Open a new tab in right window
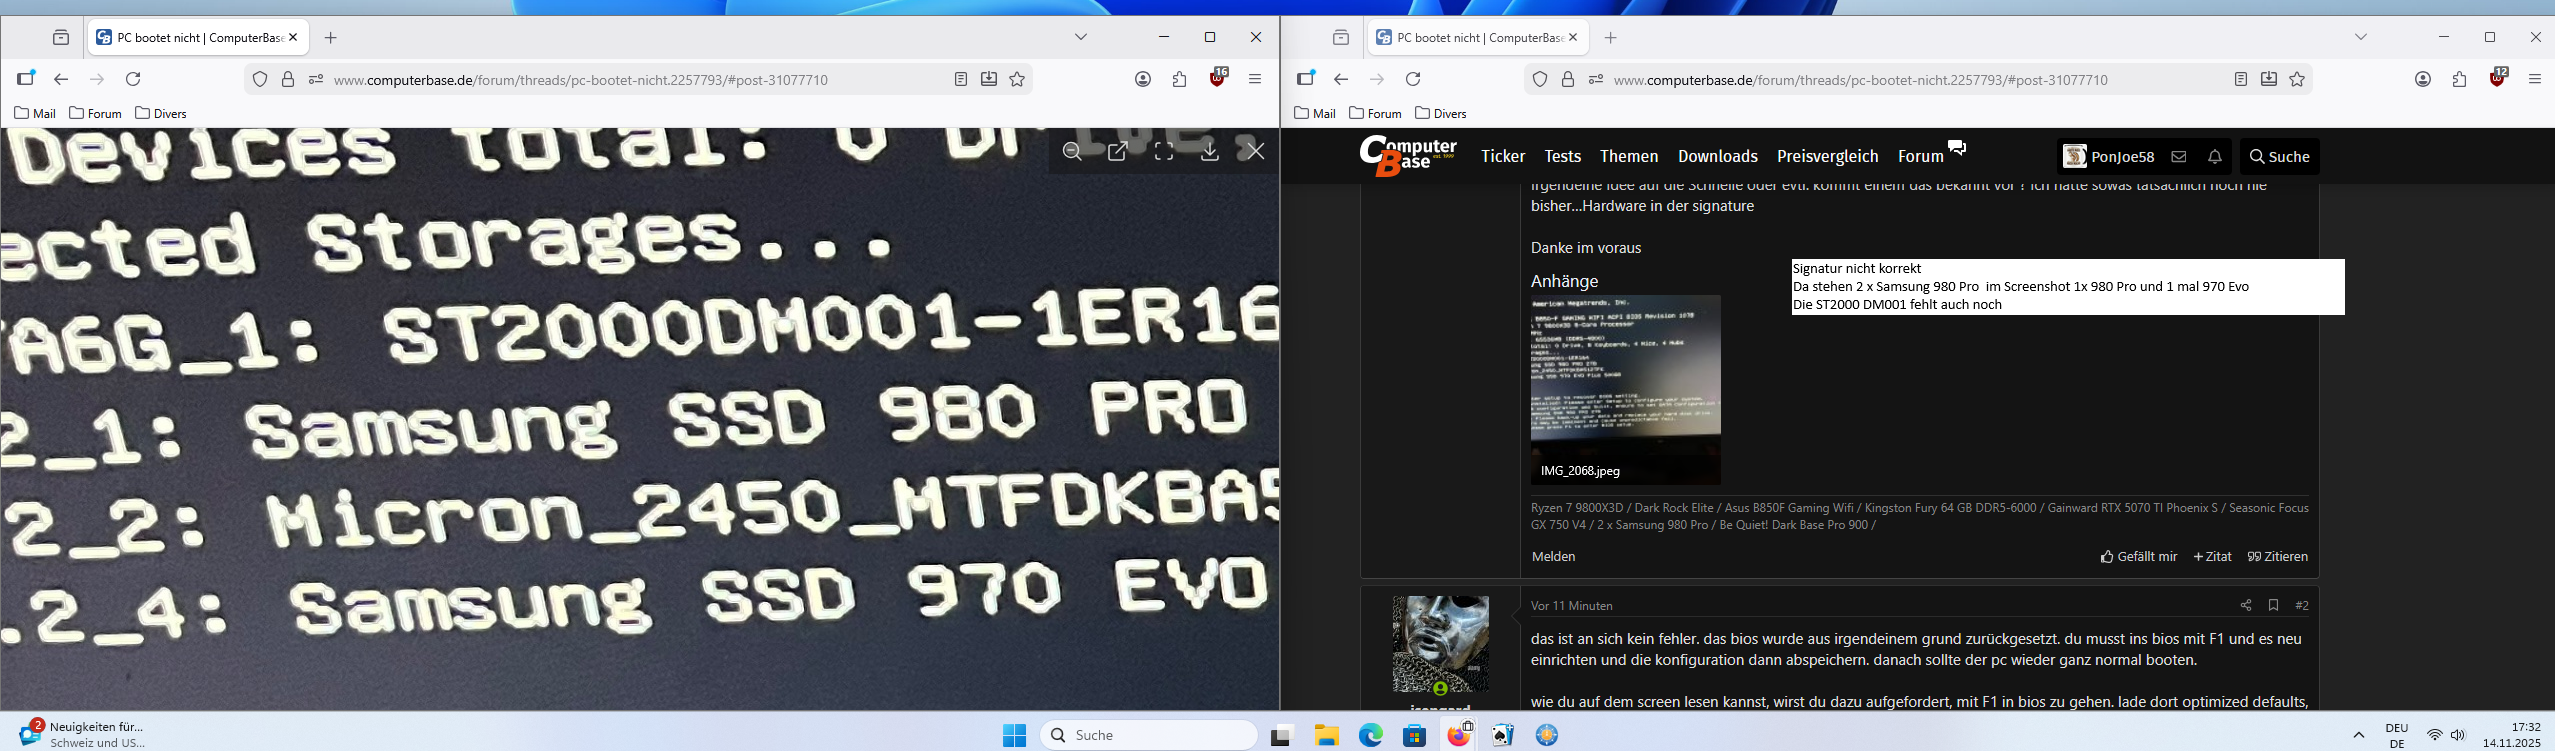Screen dimensions: 2555x751 pos(1610,38)
